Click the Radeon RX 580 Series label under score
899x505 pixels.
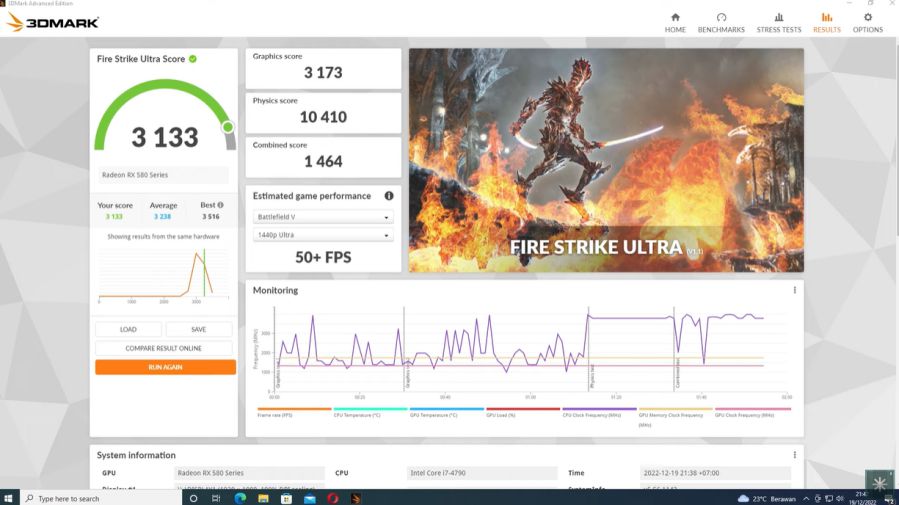(163, 175)
